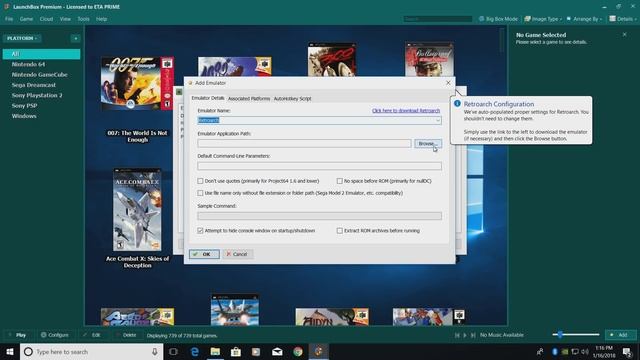Select Windows platform
This screenshot has height=360, width=640.
pos(24,116)
